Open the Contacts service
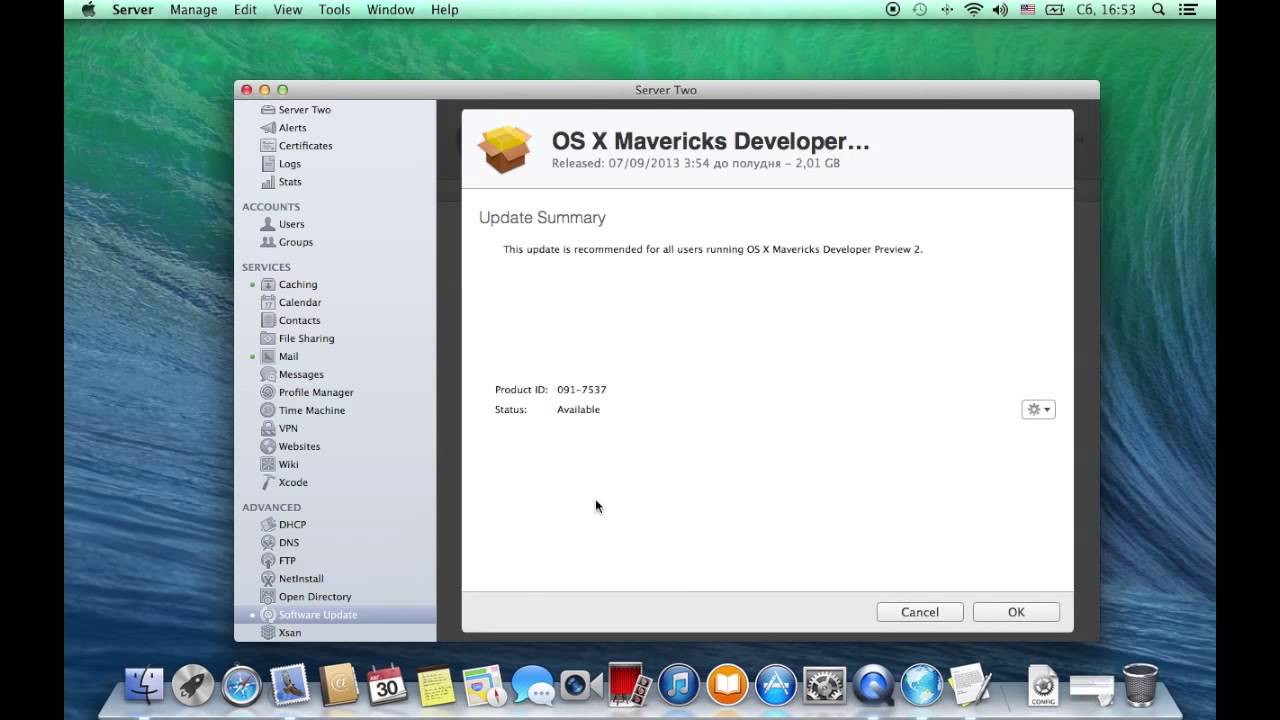The height and width of the screenshot is (720, 1280). click(290, 320)
